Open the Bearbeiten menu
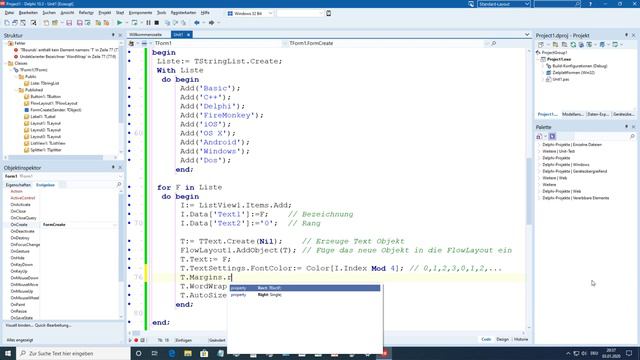This screenshot has width=640, height=360. coord(28,13)
